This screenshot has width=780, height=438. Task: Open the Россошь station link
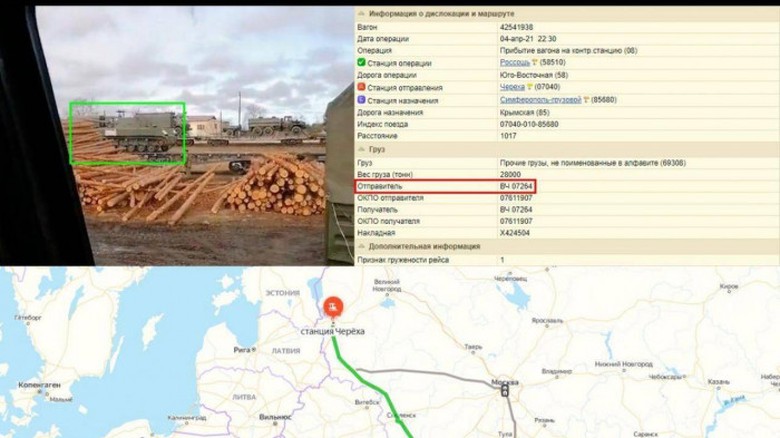click(514, 62)
